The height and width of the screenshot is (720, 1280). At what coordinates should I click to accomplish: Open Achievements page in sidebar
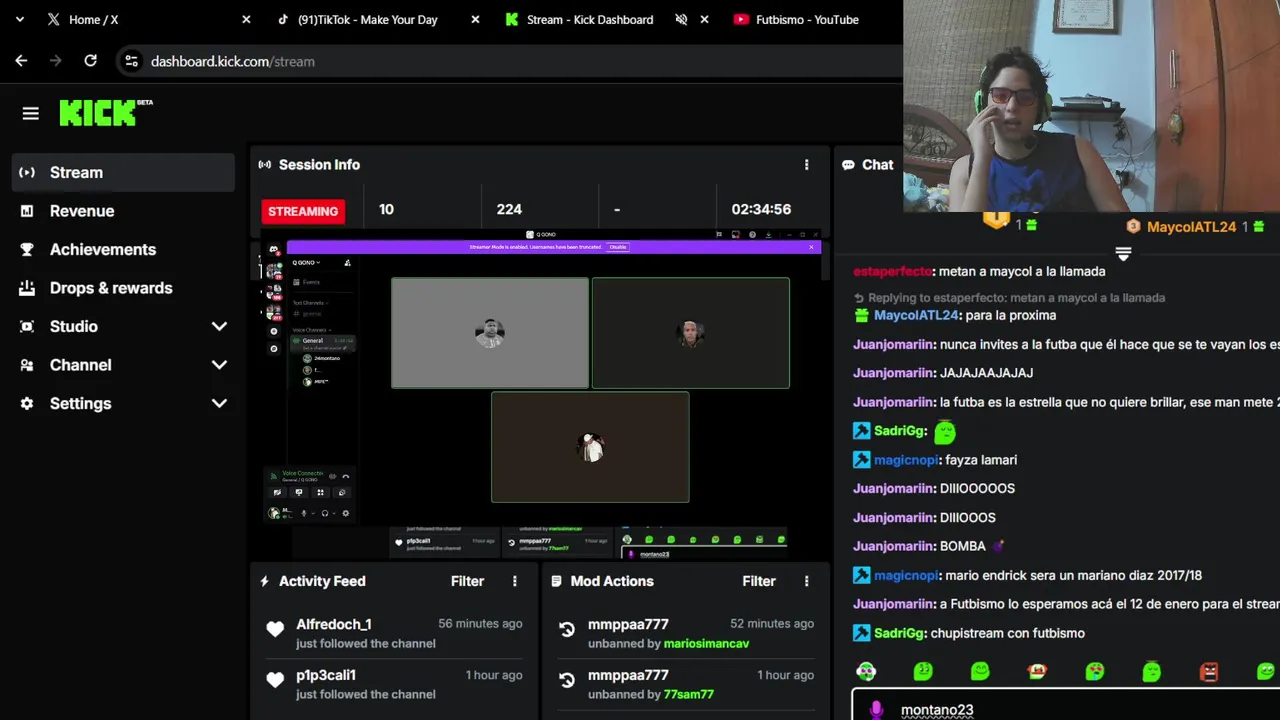(123, 250)
